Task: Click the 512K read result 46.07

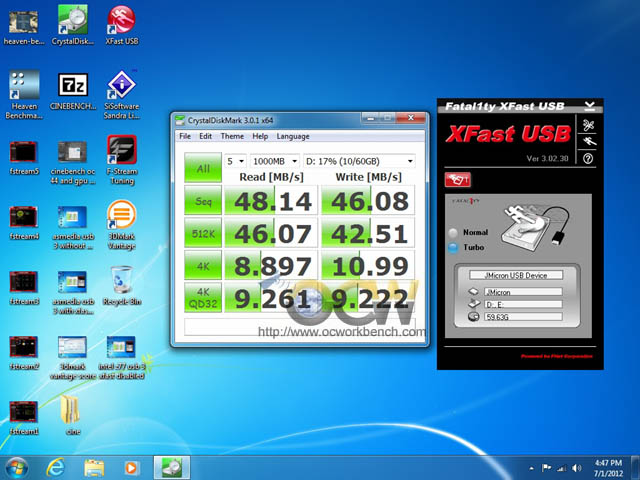Action: pos(271,233)
